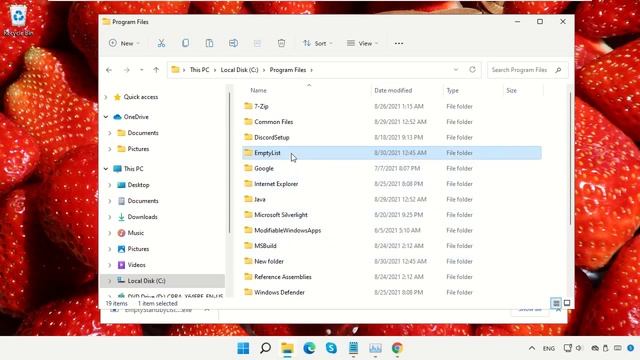Image resolution: width=640 pixels, height=360 pixels.
Task: Go back with the left arrow
Action: click(x=109, y=70)
